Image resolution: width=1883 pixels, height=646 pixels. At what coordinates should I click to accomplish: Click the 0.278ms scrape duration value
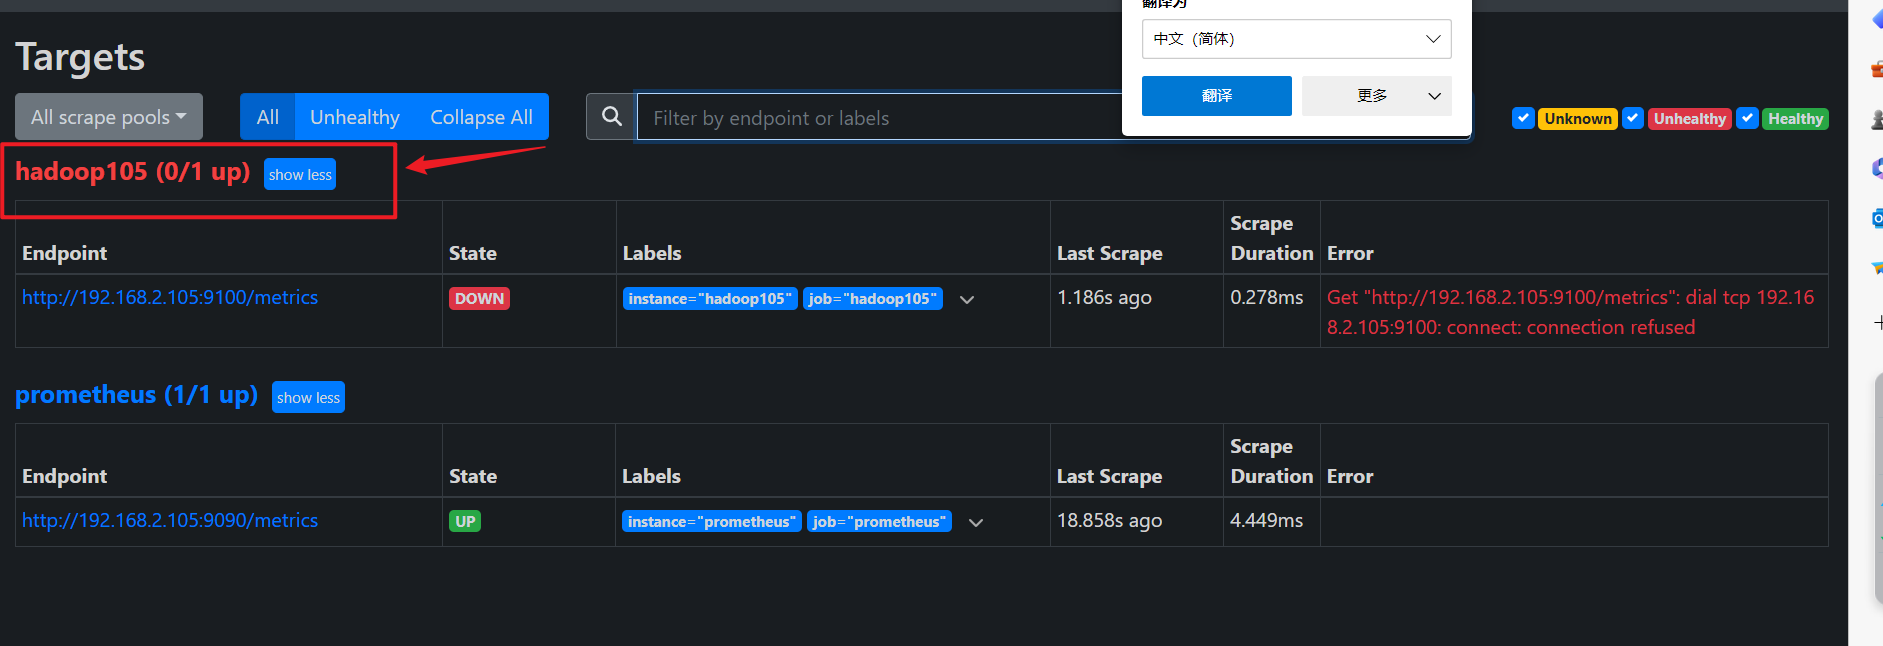coord(1267,297)
